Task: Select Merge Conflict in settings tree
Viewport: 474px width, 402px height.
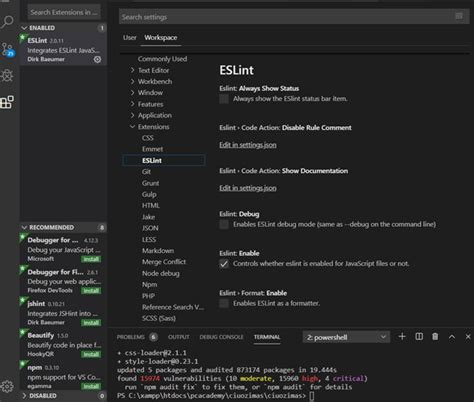Action: 164,262
